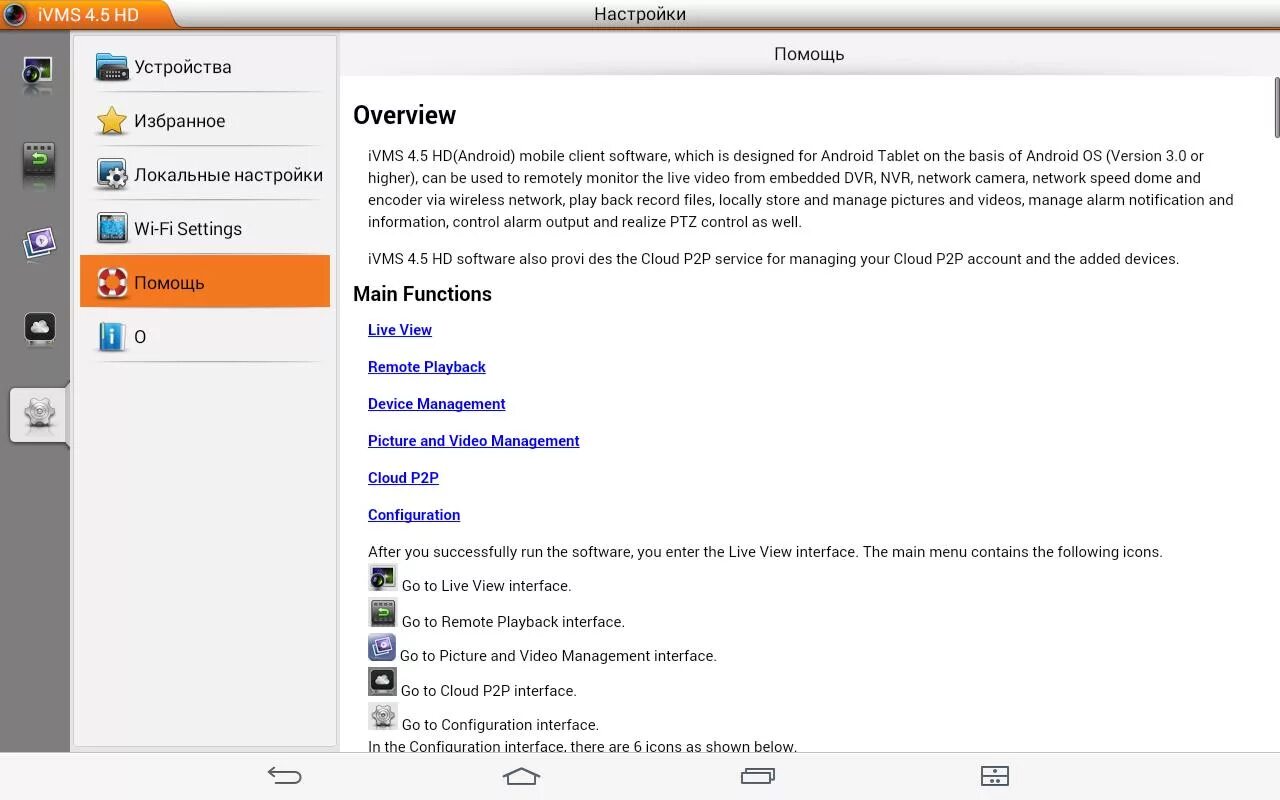Tap the Android back navigation button
The width and height of the screenshot is (1280, 800).
pos(284,776)
